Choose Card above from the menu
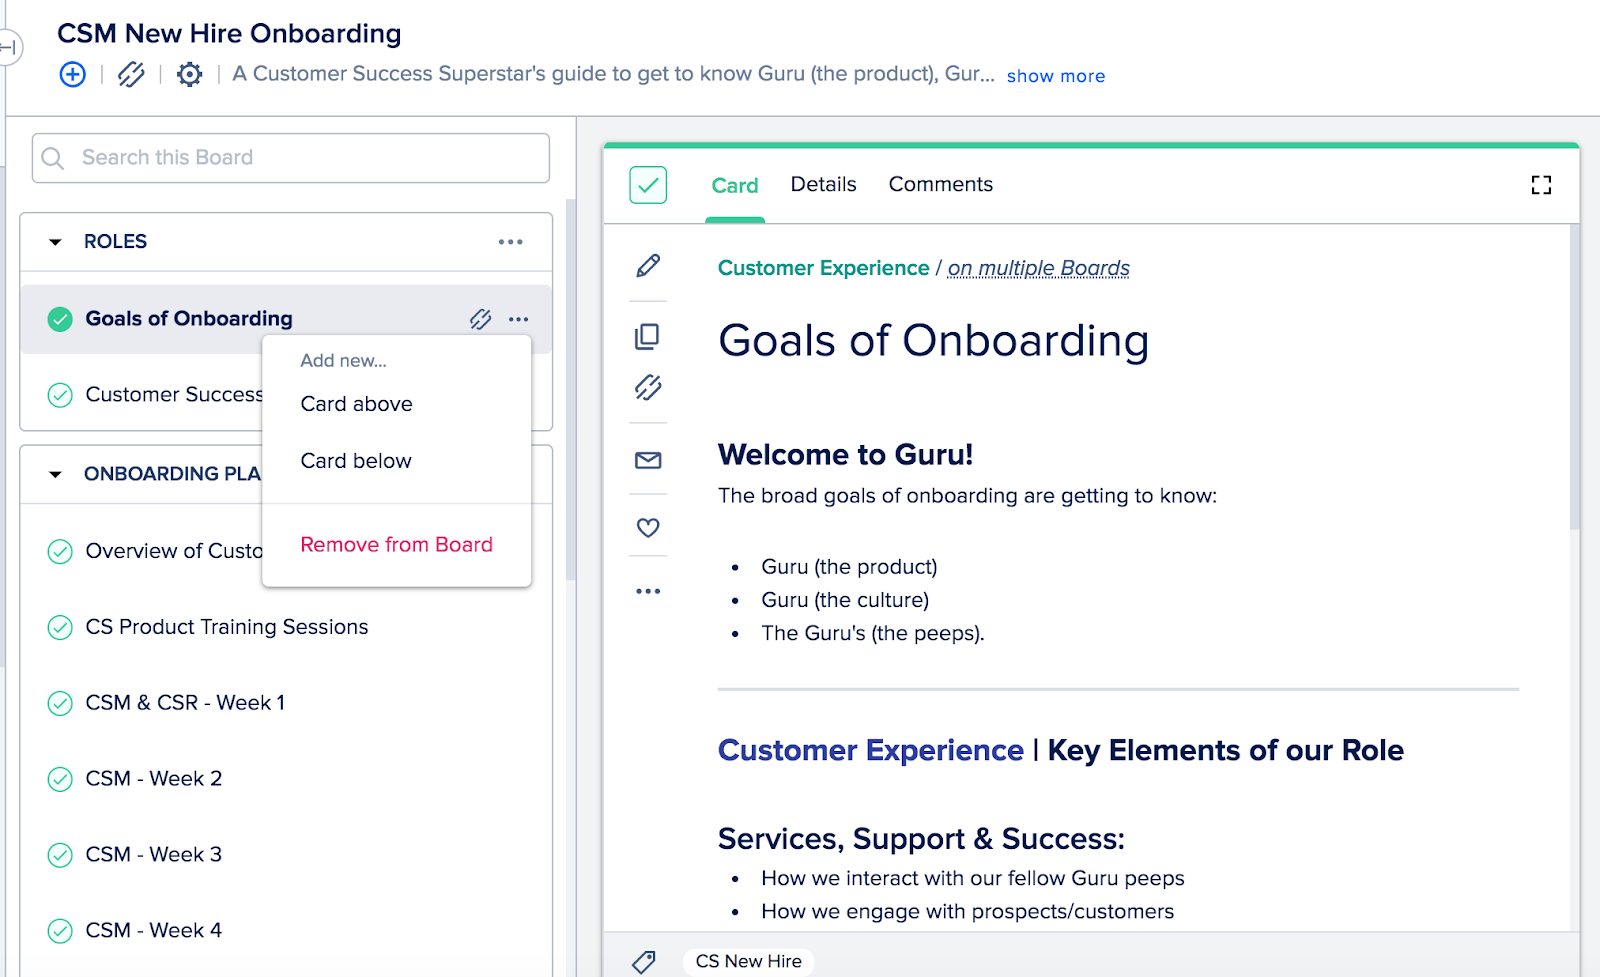The width and height of the screenshot is (1600, 977). point(357,404)
